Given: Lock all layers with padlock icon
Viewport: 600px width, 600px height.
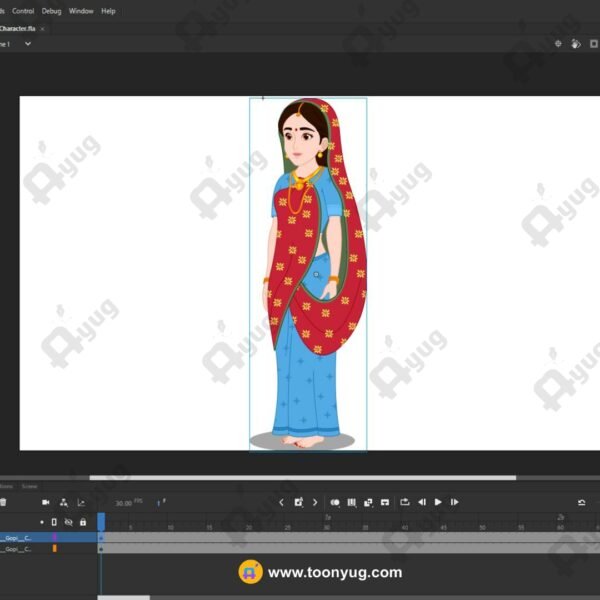Looking at the screenshot, I should pyautogui.click(x=83, y=522).
